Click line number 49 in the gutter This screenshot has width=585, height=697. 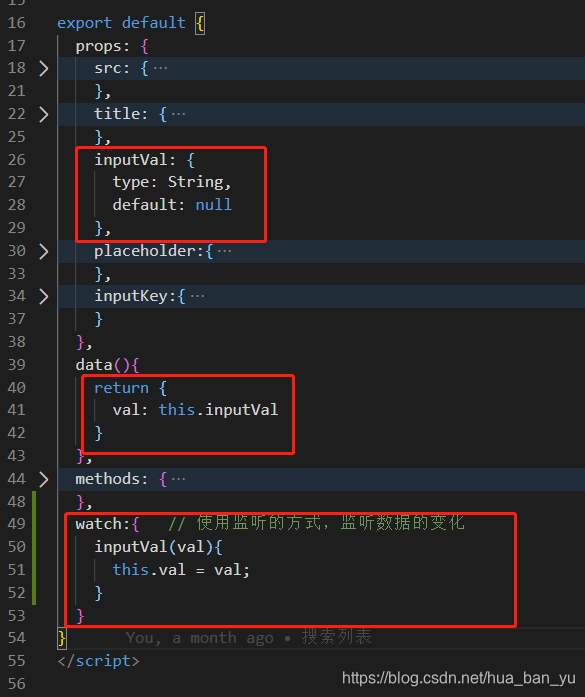click(16, 524)
